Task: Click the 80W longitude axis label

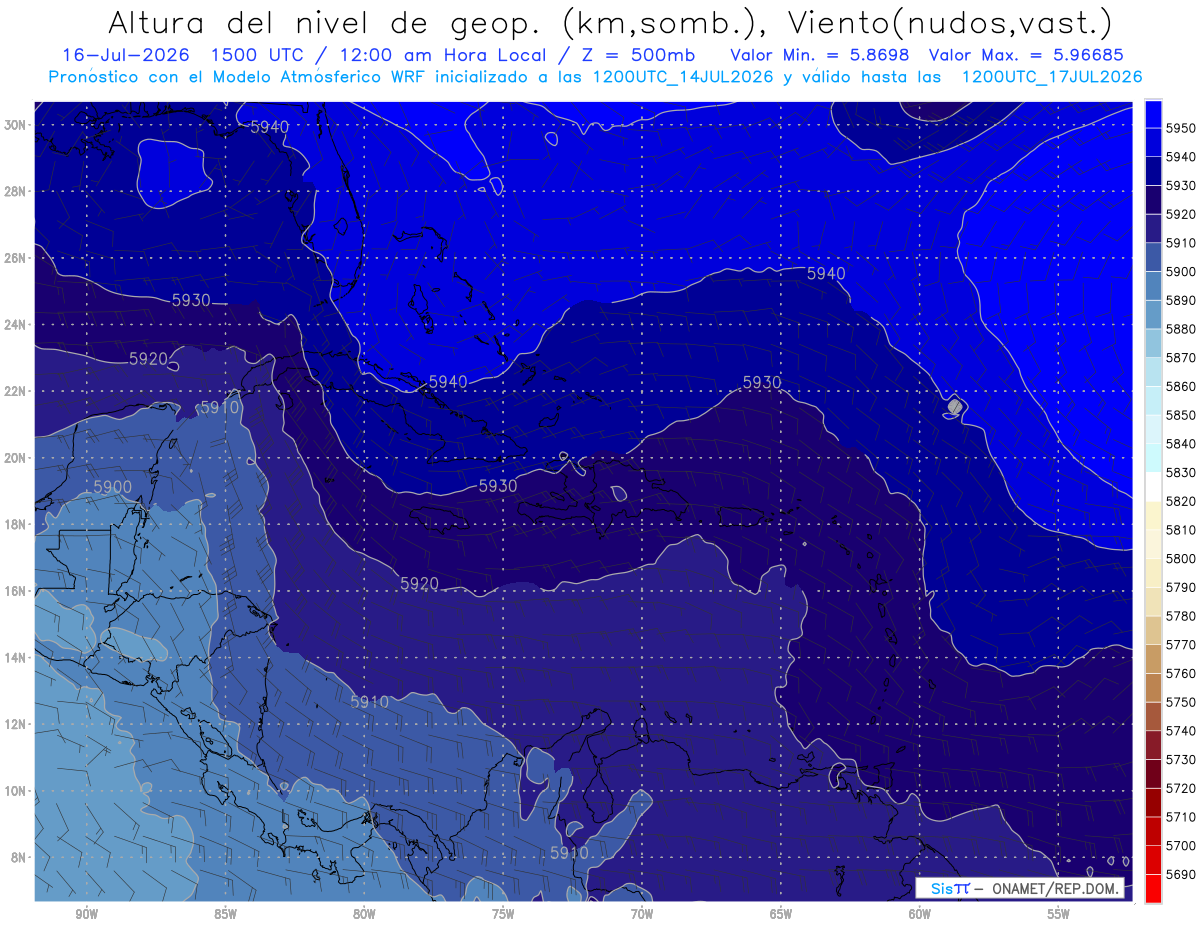Action: click(x=364, y=914)
